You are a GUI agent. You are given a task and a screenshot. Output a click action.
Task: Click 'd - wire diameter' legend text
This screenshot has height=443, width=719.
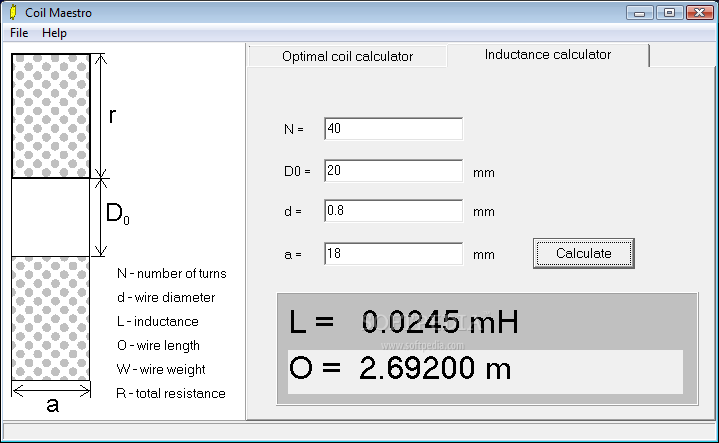pyautogui.click(x=166, y=298)
